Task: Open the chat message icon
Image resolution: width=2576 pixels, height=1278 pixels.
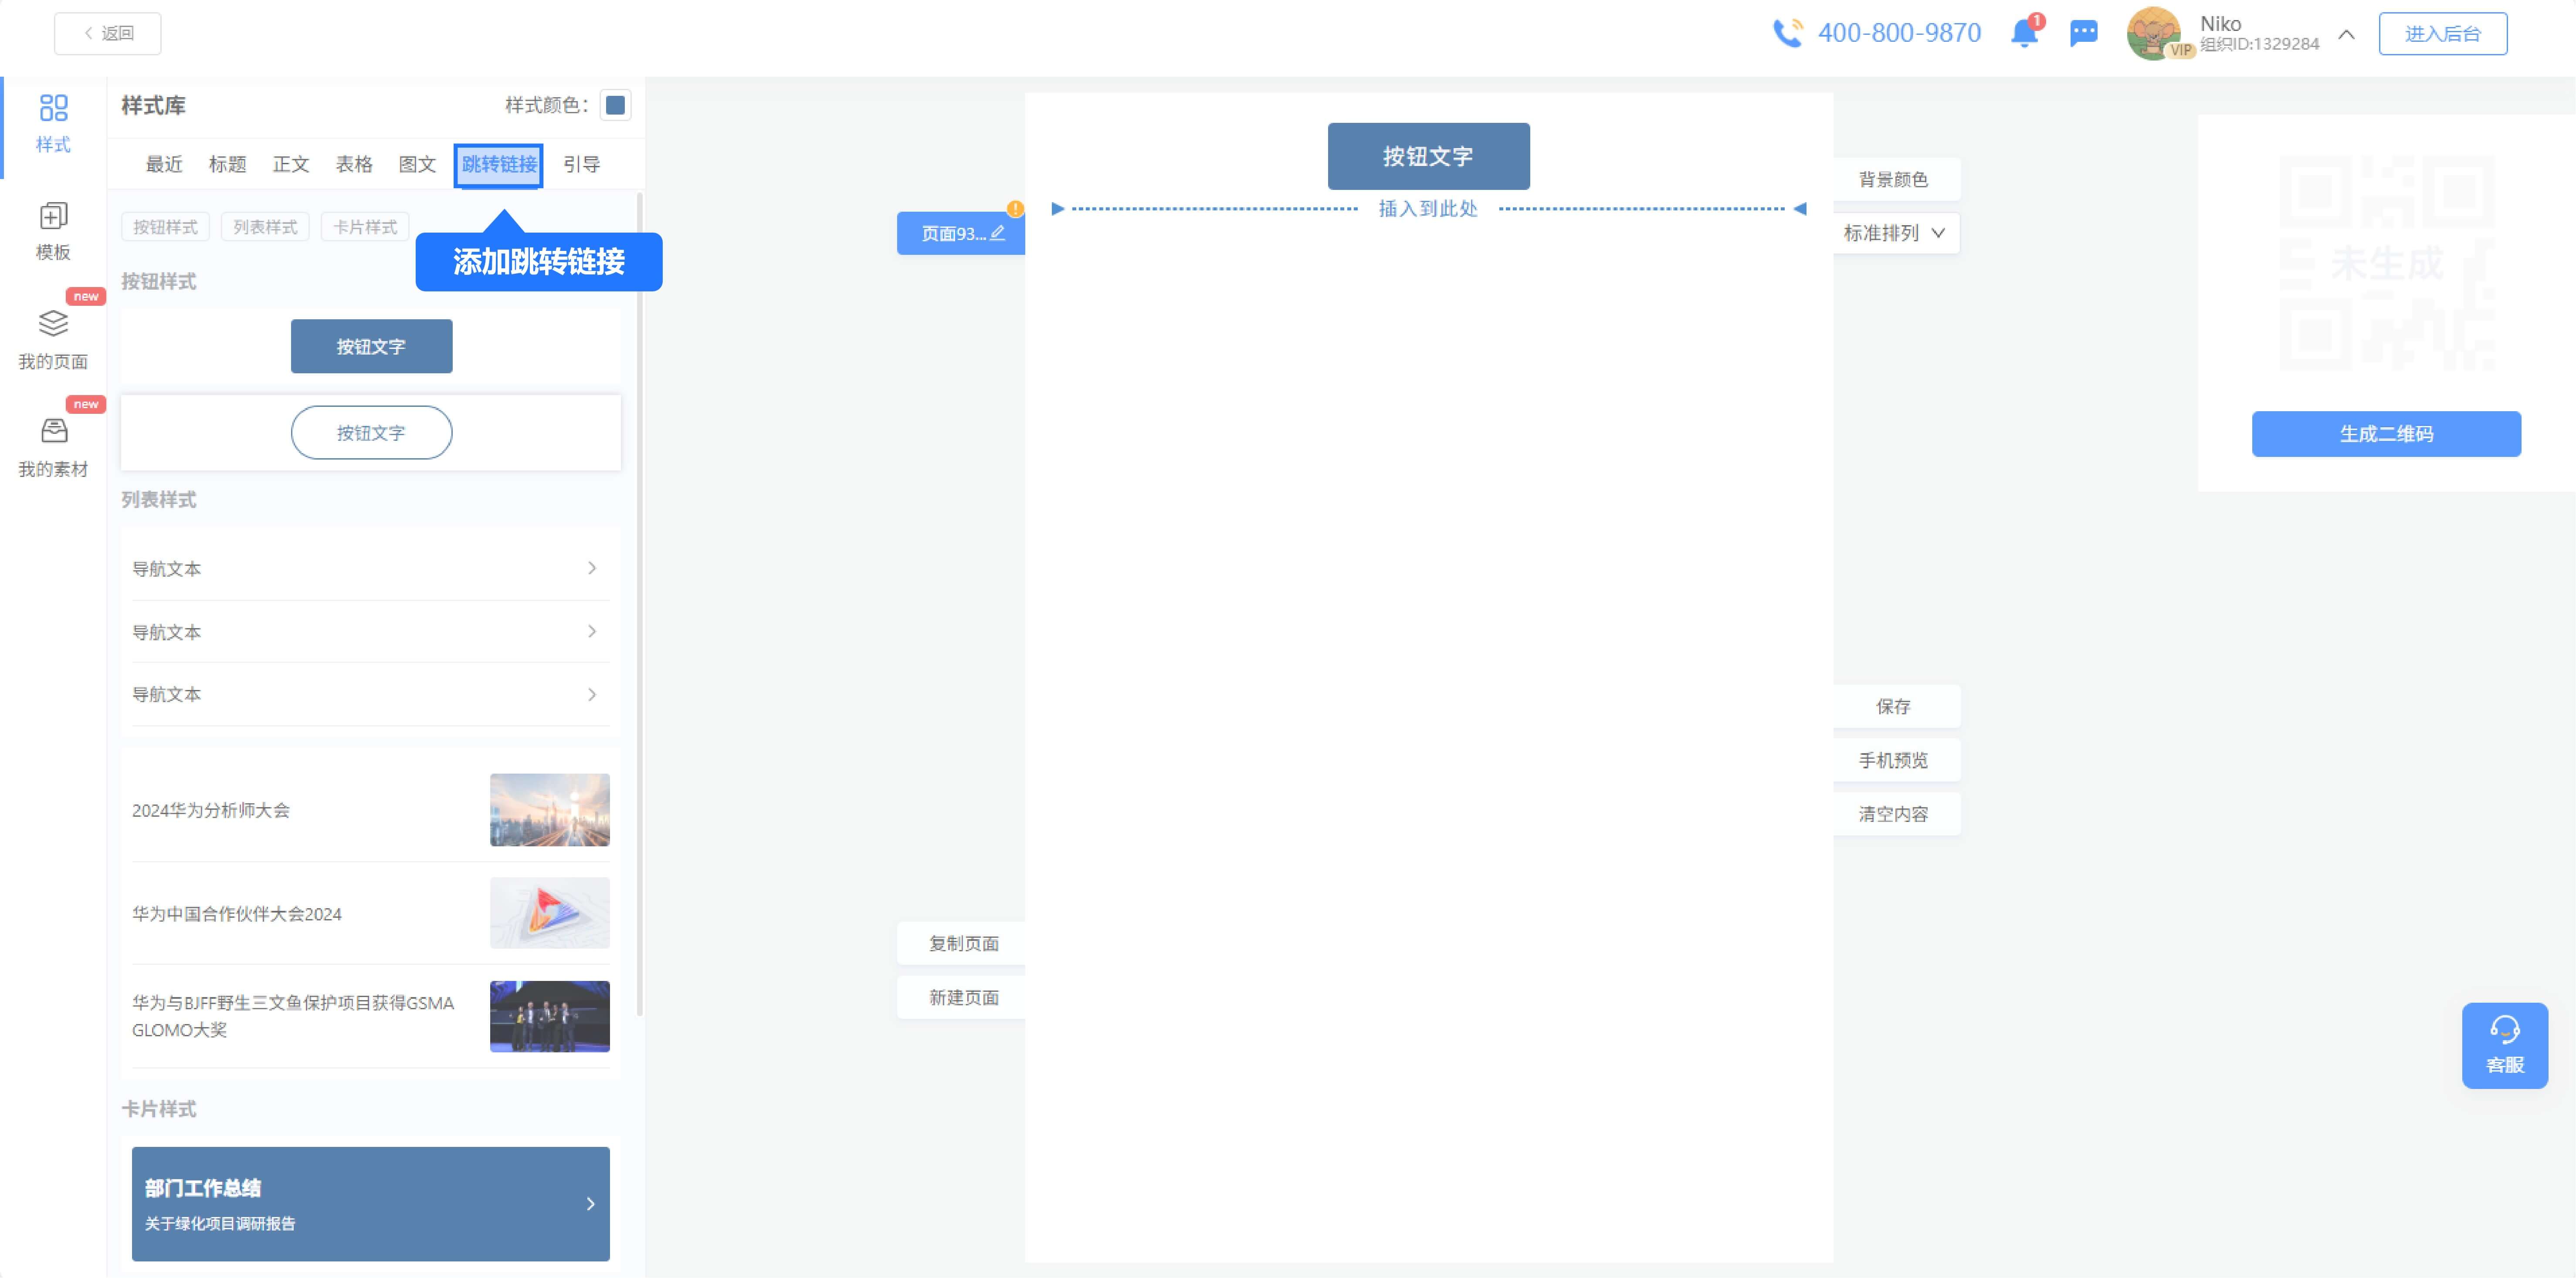Action: coord(2083,33)
